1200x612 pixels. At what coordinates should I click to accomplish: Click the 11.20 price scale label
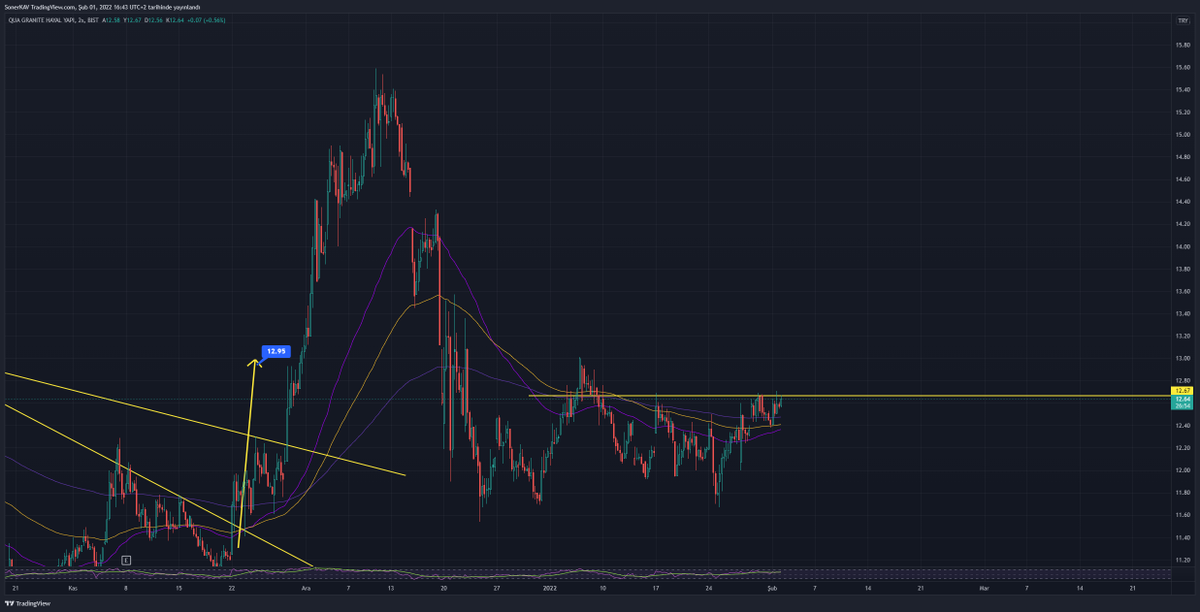click(x=1182, y=560)
